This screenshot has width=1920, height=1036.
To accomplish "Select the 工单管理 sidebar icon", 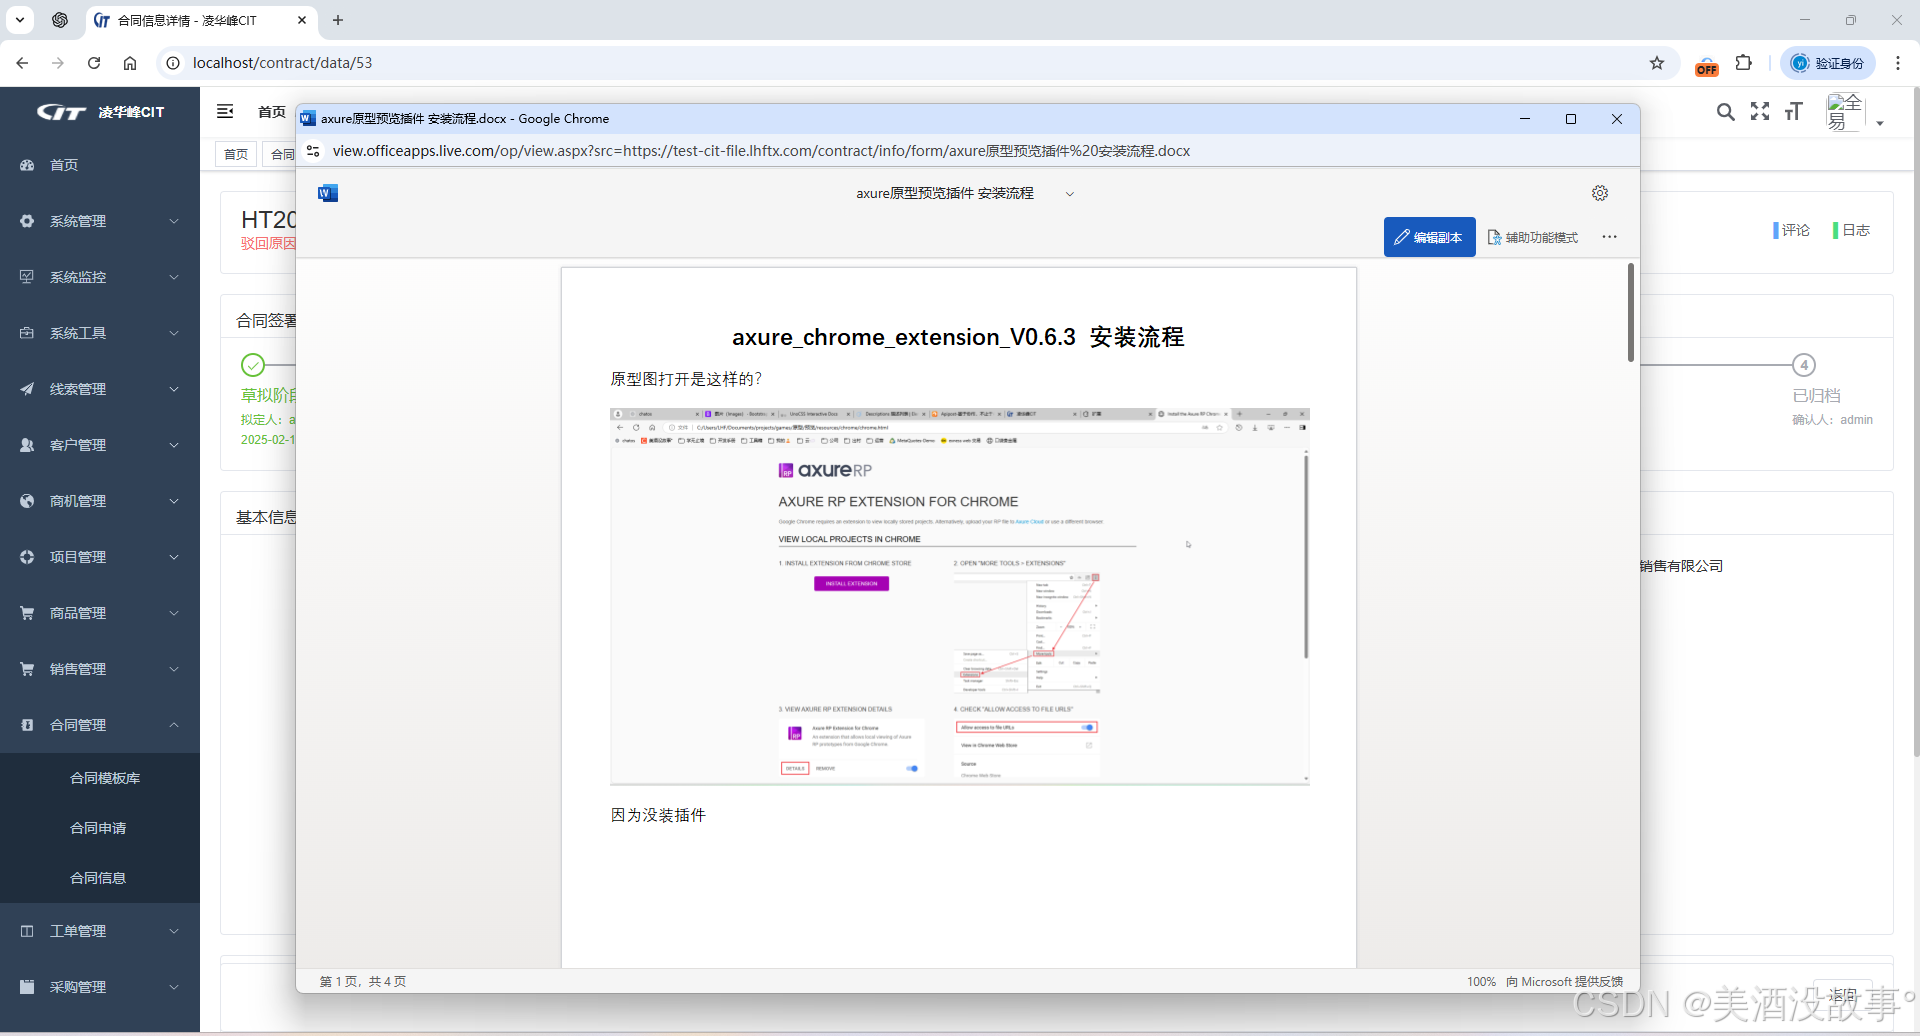I will (27, 930).
